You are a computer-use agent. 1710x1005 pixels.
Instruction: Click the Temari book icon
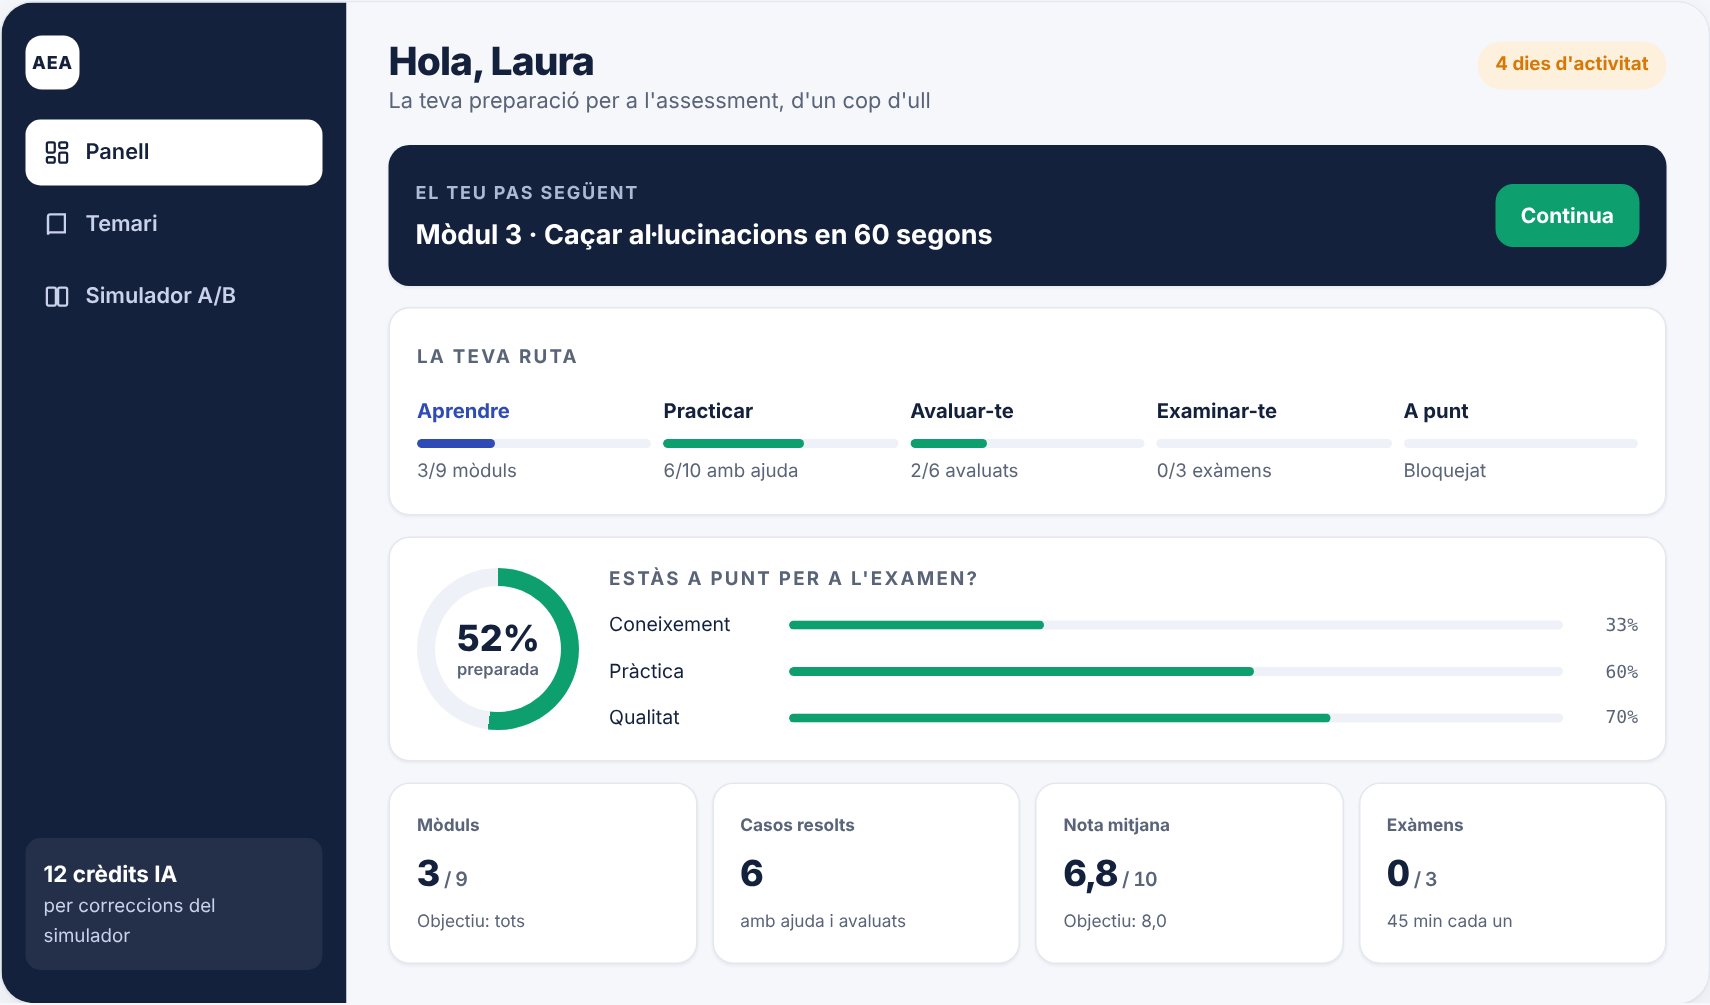57,224
